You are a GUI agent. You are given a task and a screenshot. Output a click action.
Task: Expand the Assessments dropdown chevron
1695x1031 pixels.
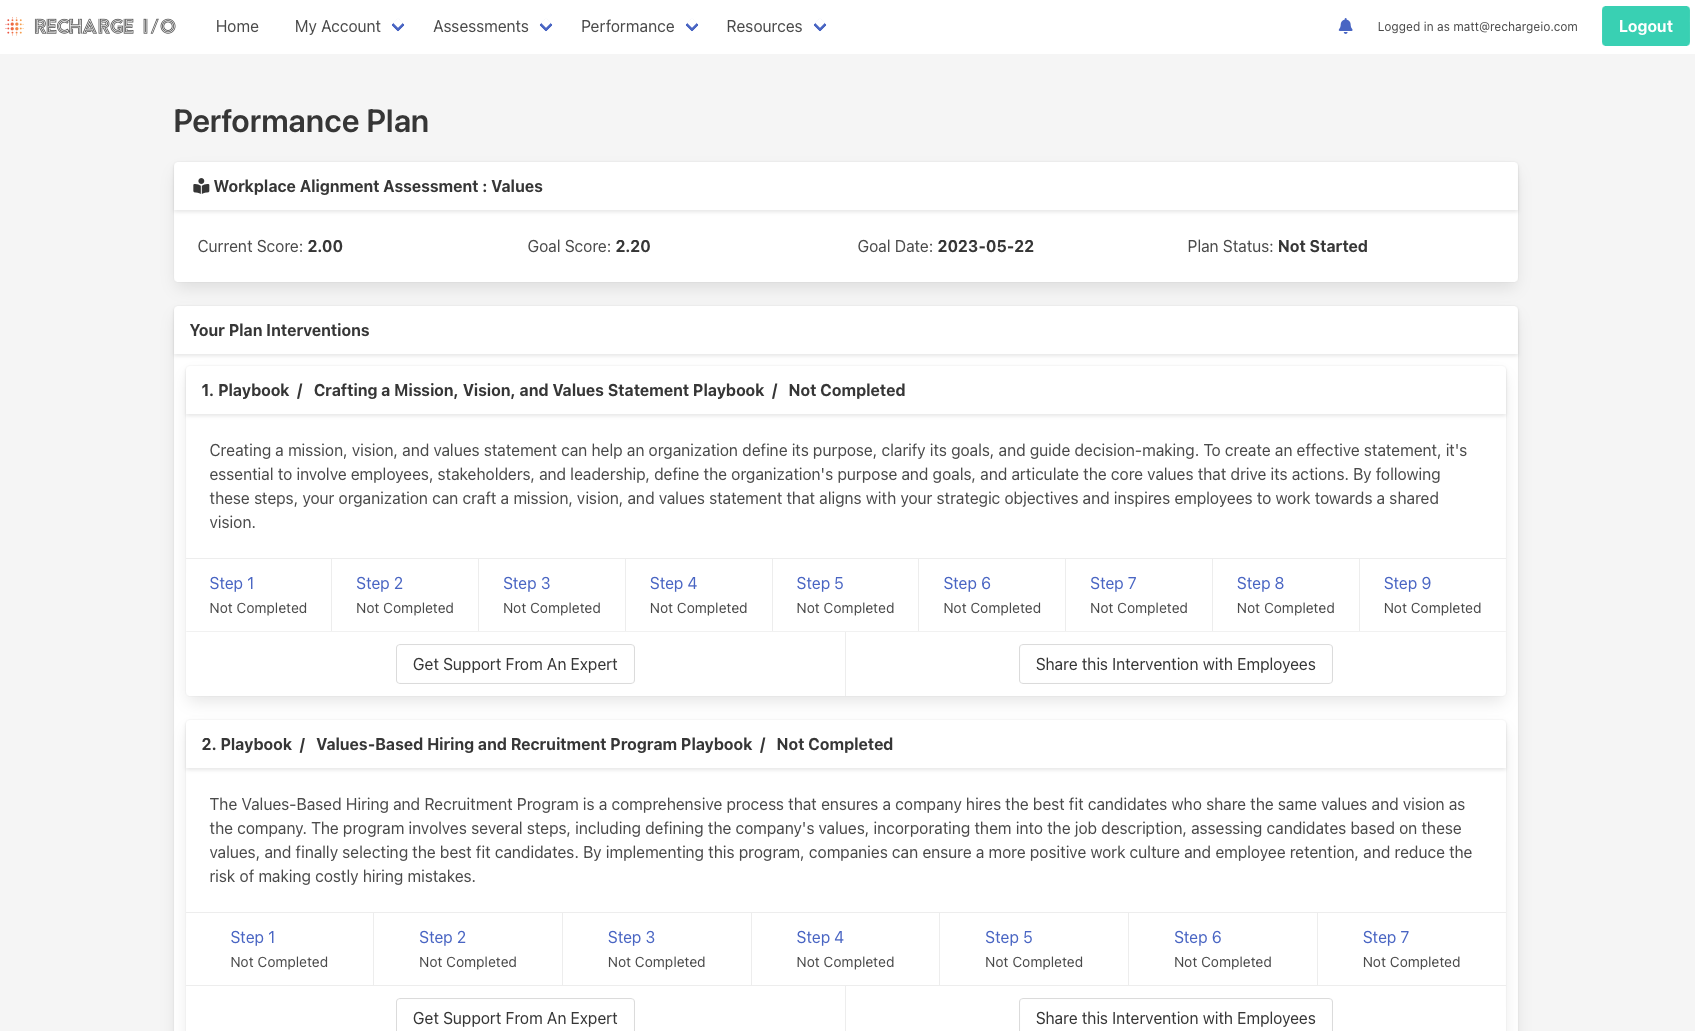click(546, 27)
